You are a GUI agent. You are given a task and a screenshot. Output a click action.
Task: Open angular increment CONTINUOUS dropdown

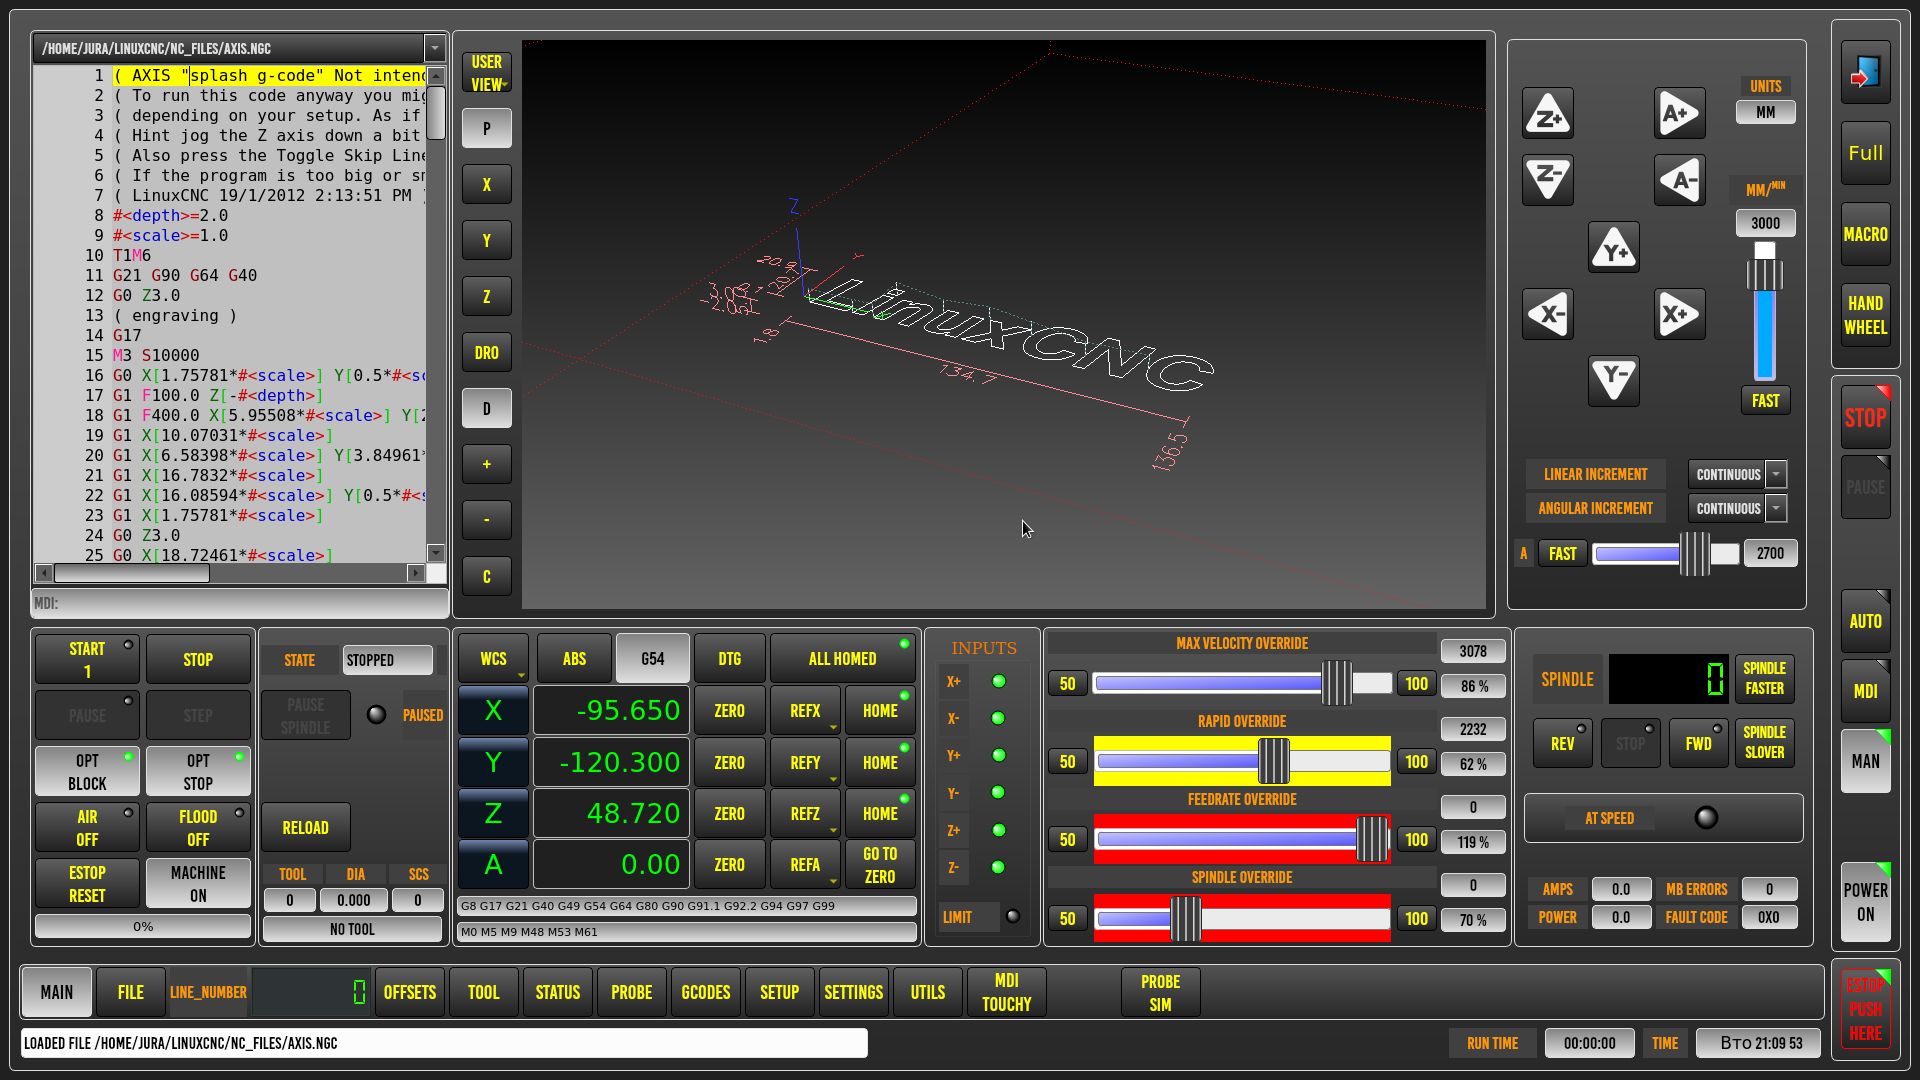(x=1776, y=508)
